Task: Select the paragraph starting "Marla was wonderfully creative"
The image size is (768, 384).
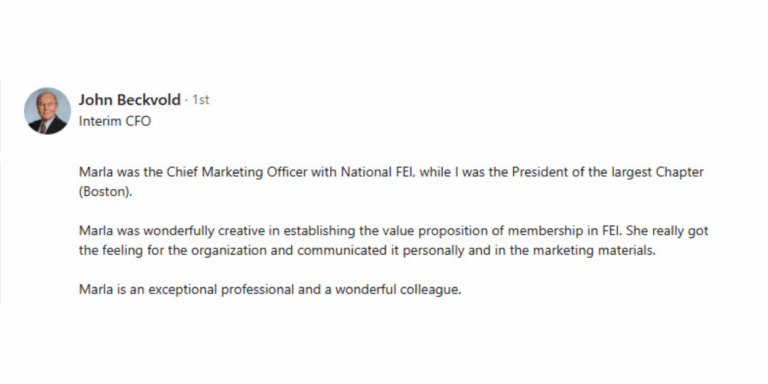Action: coord(394,240)
